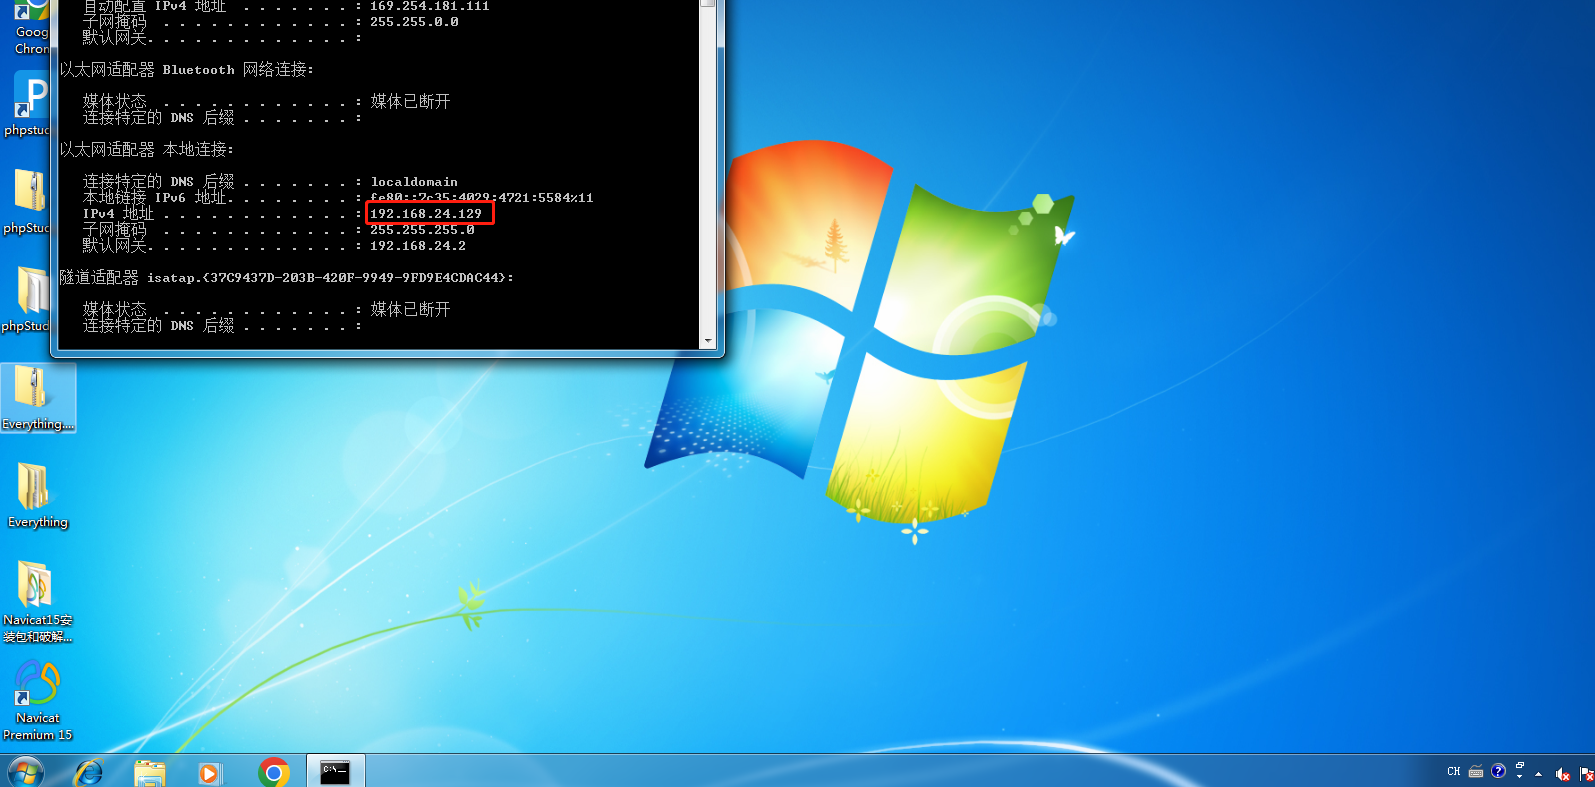
Task: Click the blue language bar help icon
Action: coord(1498,771)
